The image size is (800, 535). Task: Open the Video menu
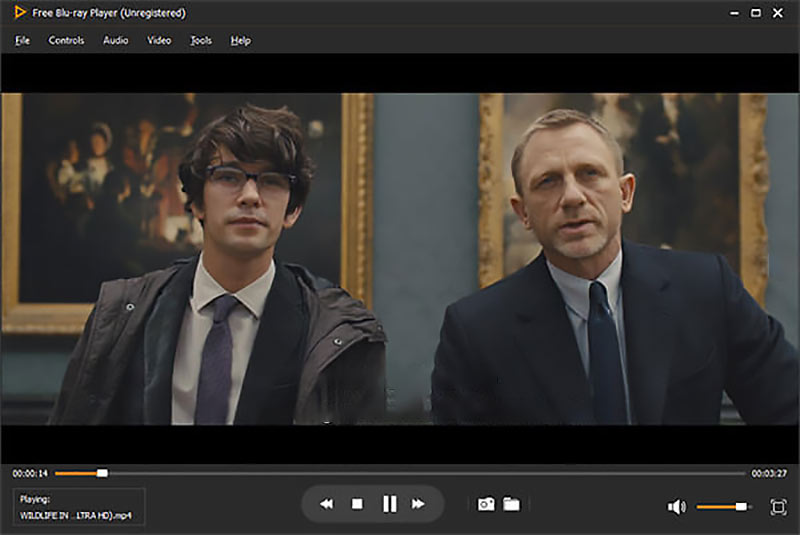point(159,41)
